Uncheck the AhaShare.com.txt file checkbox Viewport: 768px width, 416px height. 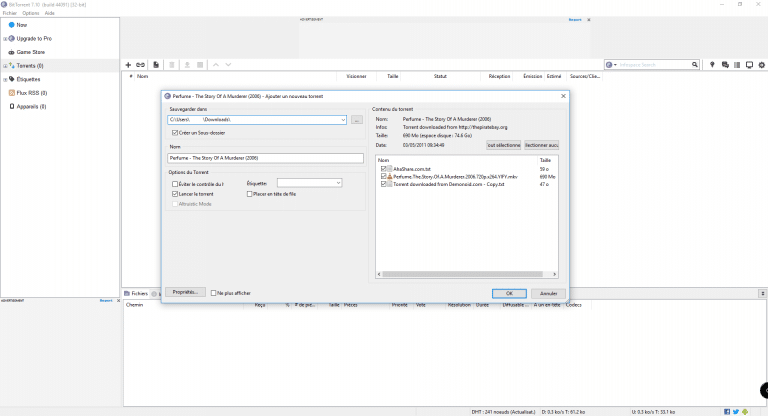pos(384,169)
